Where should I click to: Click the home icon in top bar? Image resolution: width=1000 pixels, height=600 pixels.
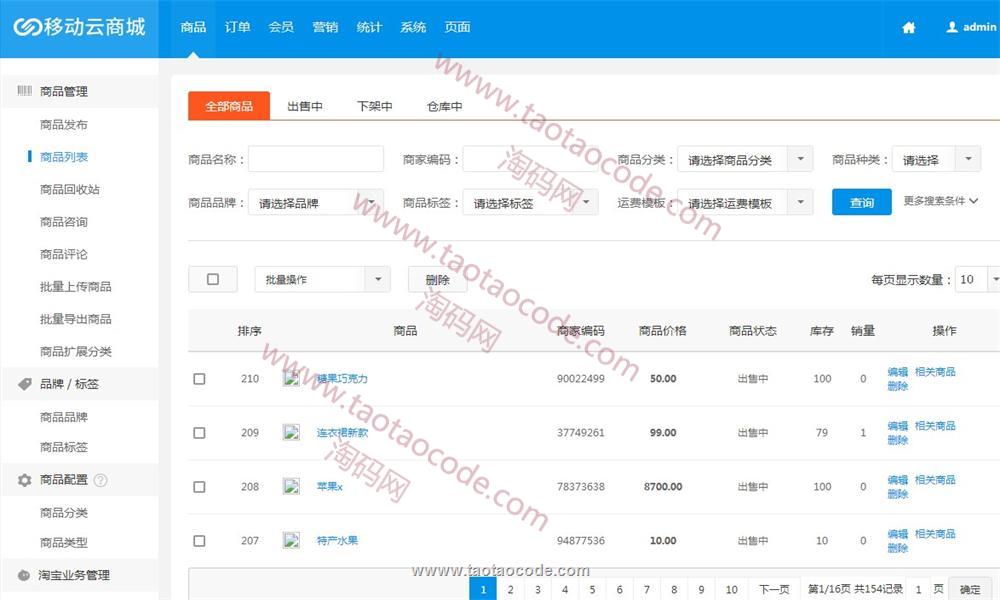click(x=908, y=28)
